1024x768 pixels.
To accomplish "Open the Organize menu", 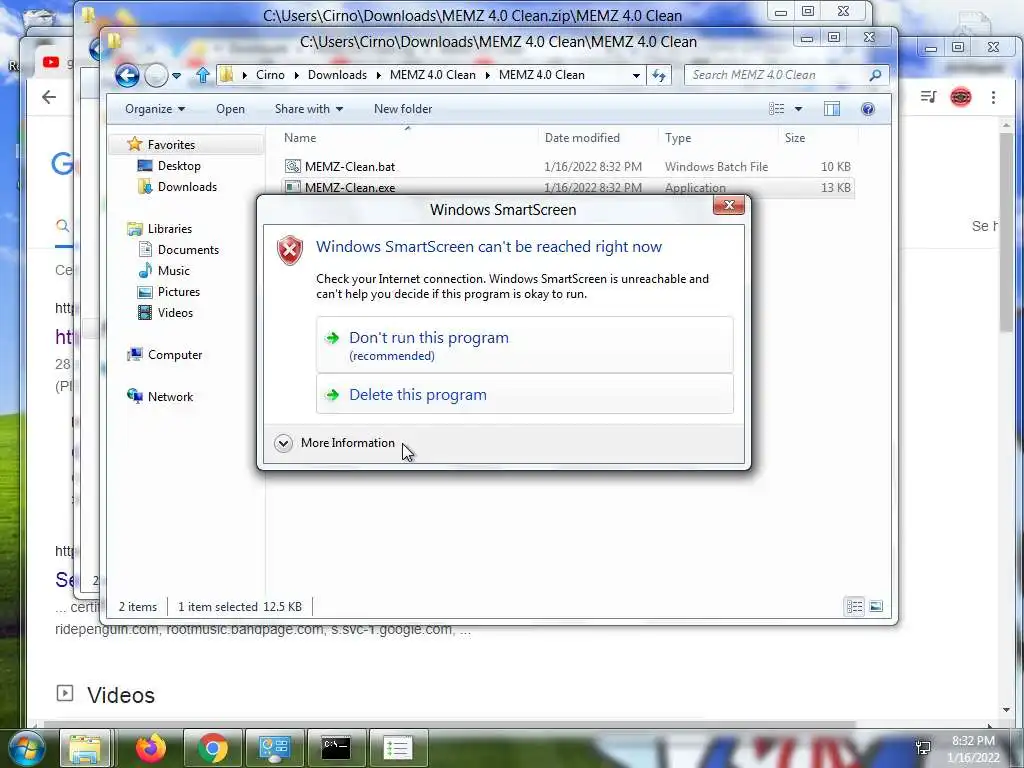I will point(155,109).
